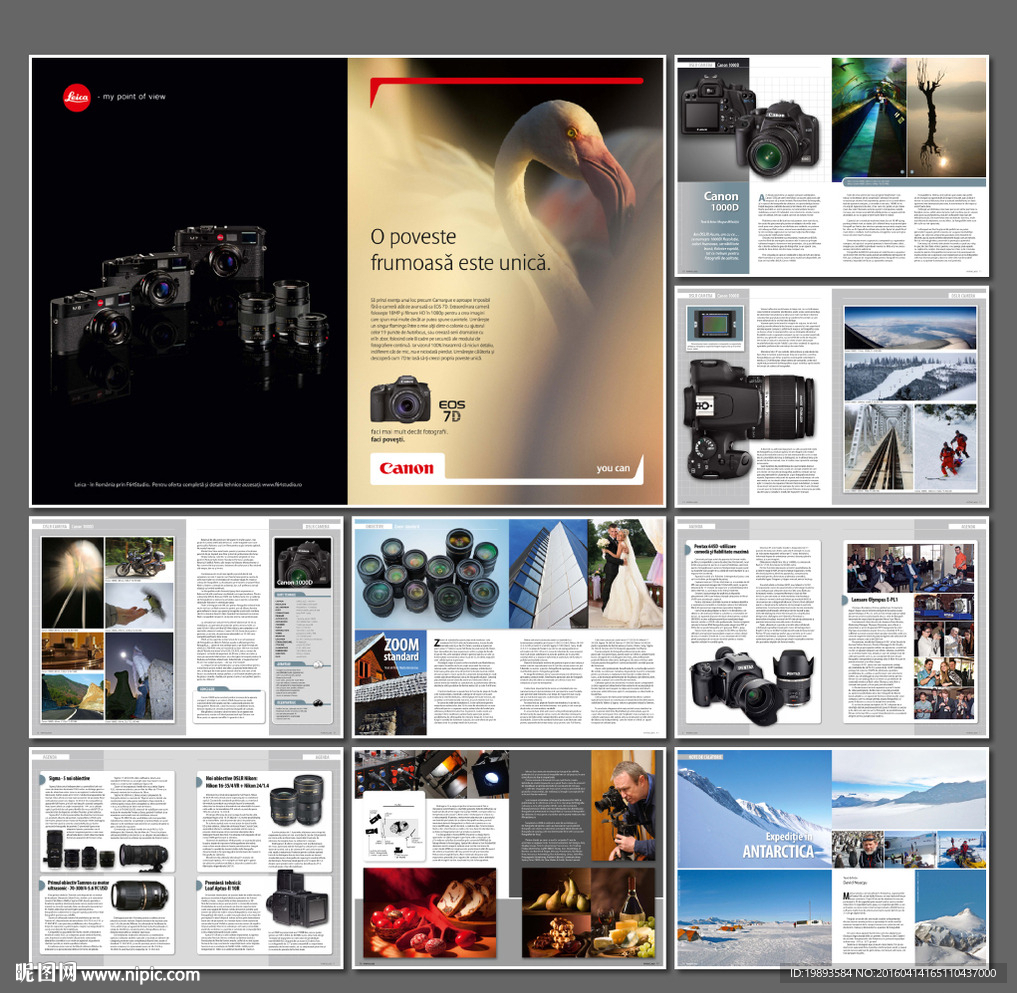Viewport: 1017px width, 993px height.
Task: Click the wedding couple photo
Action: click(626, 573)
